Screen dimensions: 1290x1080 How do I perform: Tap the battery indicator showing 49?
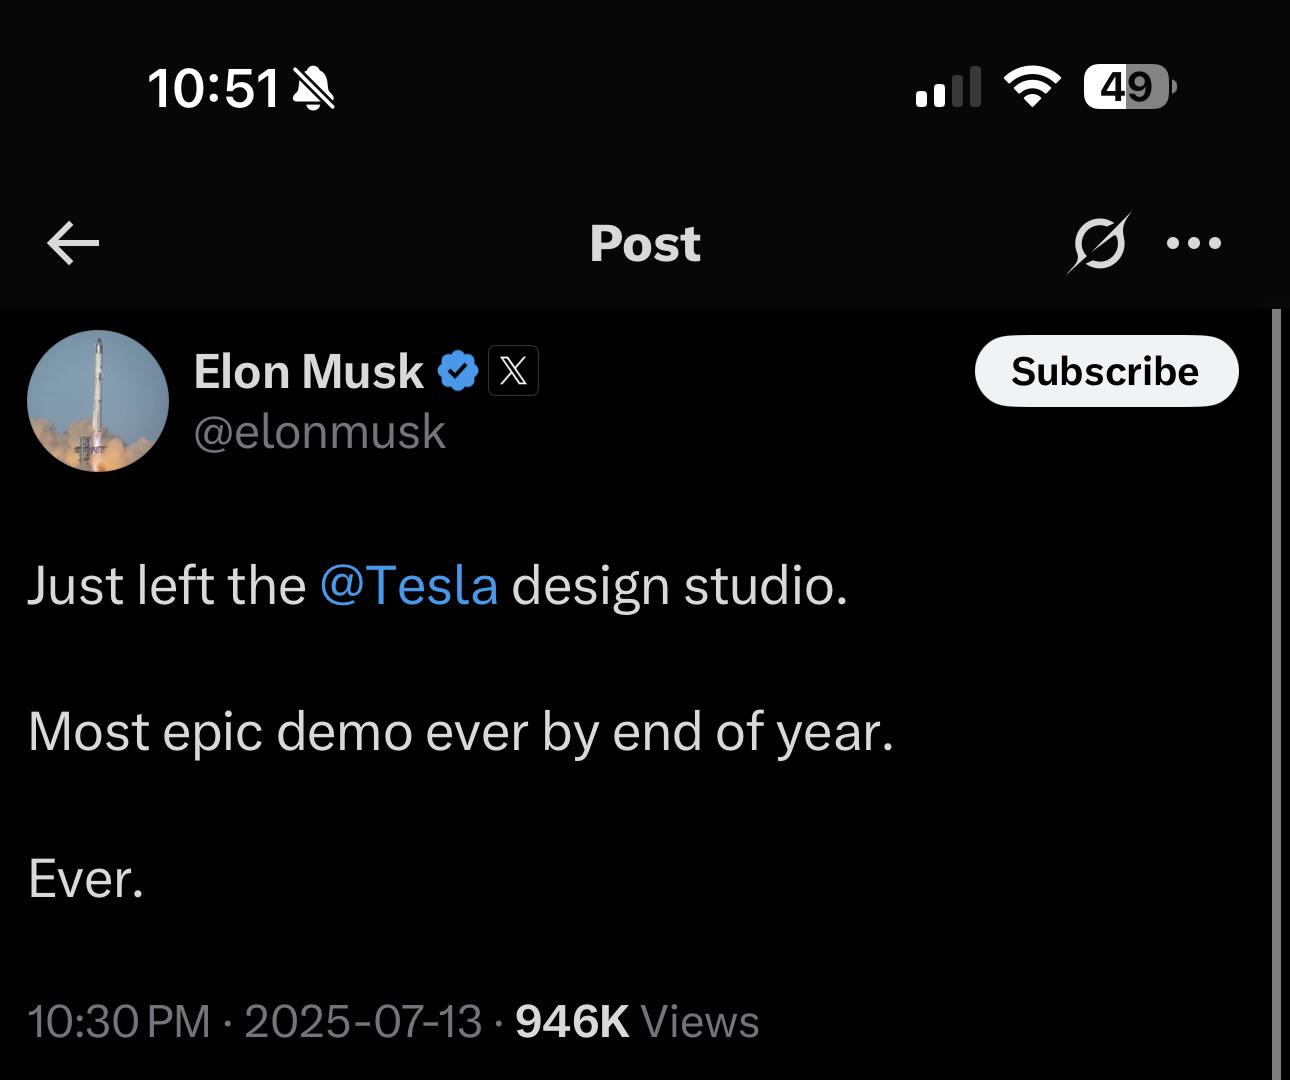[x=1129, y=87]
